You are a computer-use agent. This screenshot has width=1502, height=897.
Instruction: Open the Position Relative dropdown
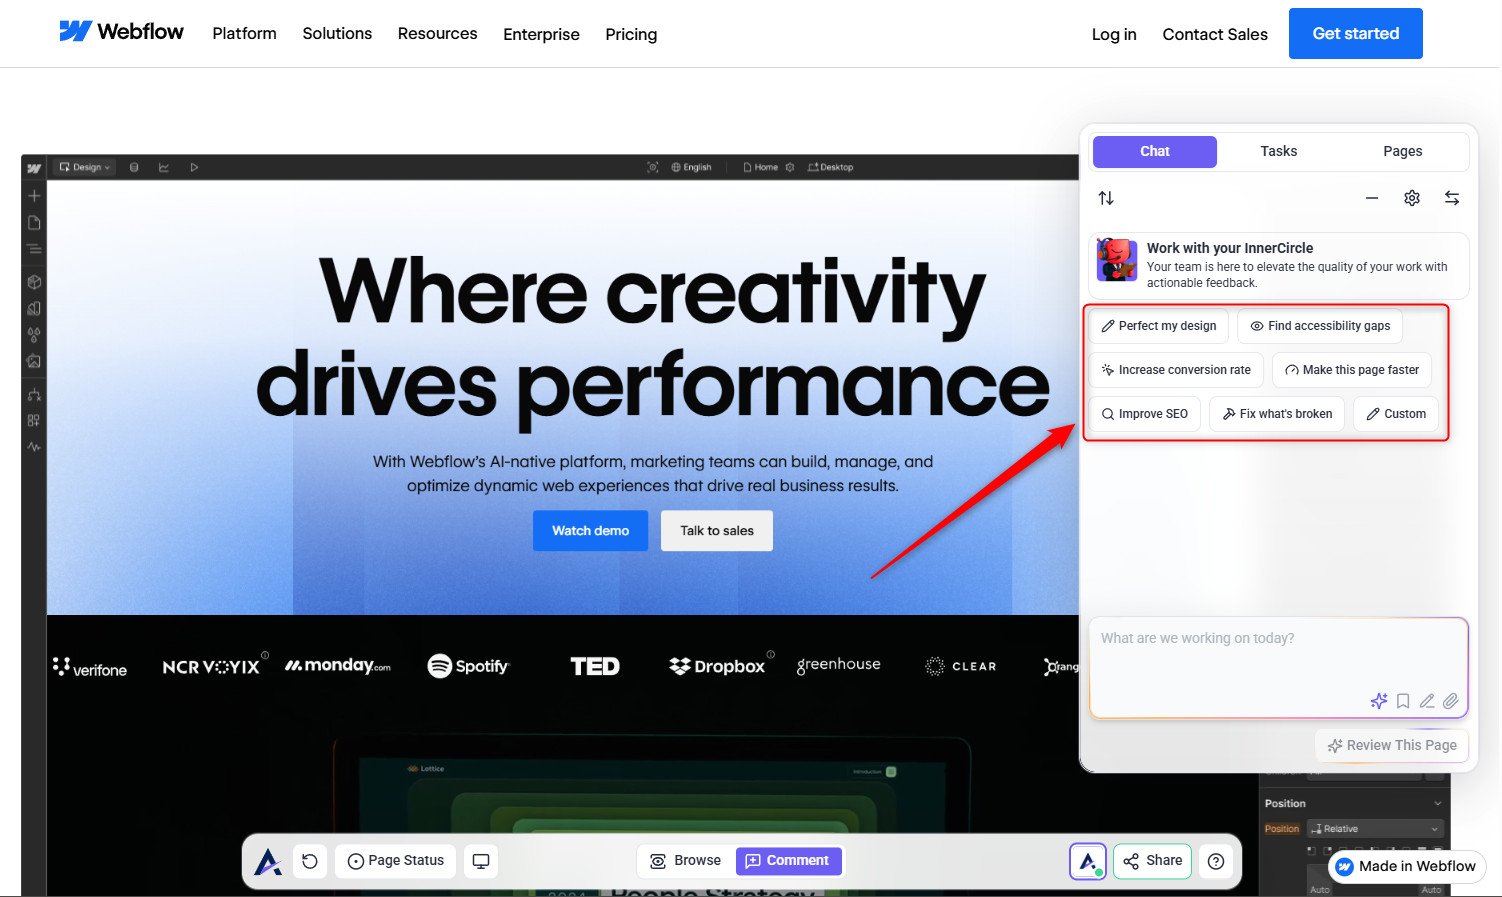tap(1376, 829)
